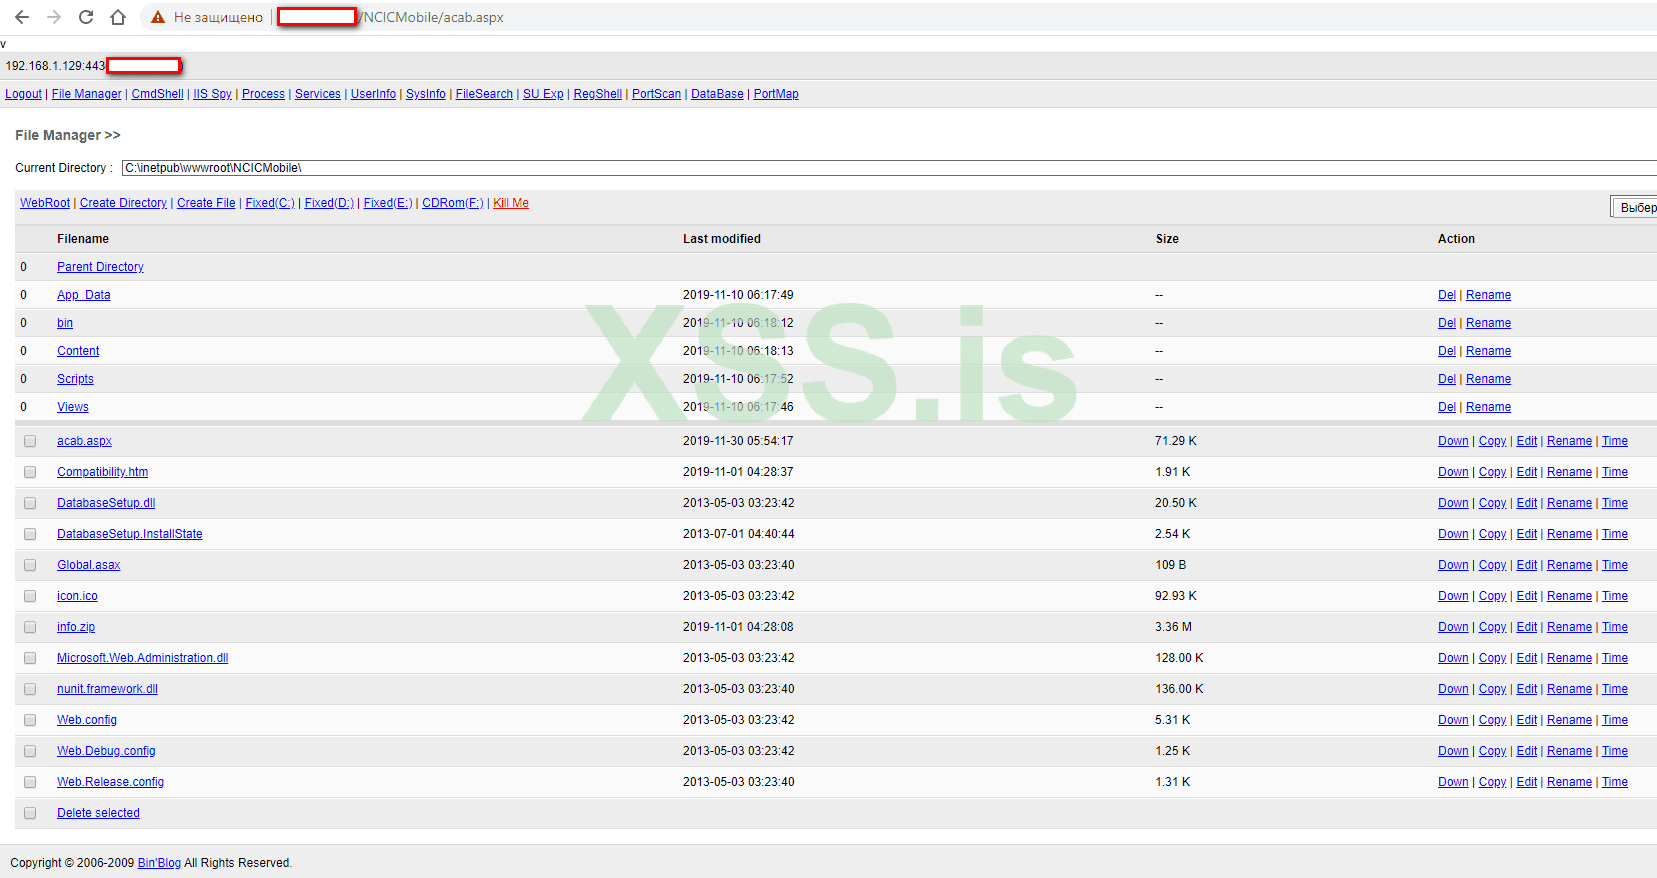This screenshot has height=878, width=1657.
Task: Open the Microsoft.Web.Administration.dll file link
Action: [143, 658]
